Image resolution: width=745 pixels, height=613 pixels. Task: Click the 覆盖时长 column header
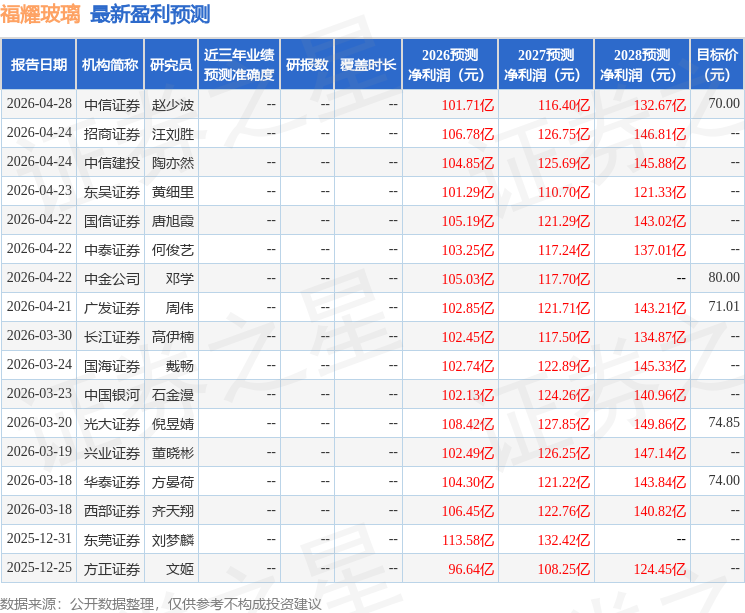368,64
